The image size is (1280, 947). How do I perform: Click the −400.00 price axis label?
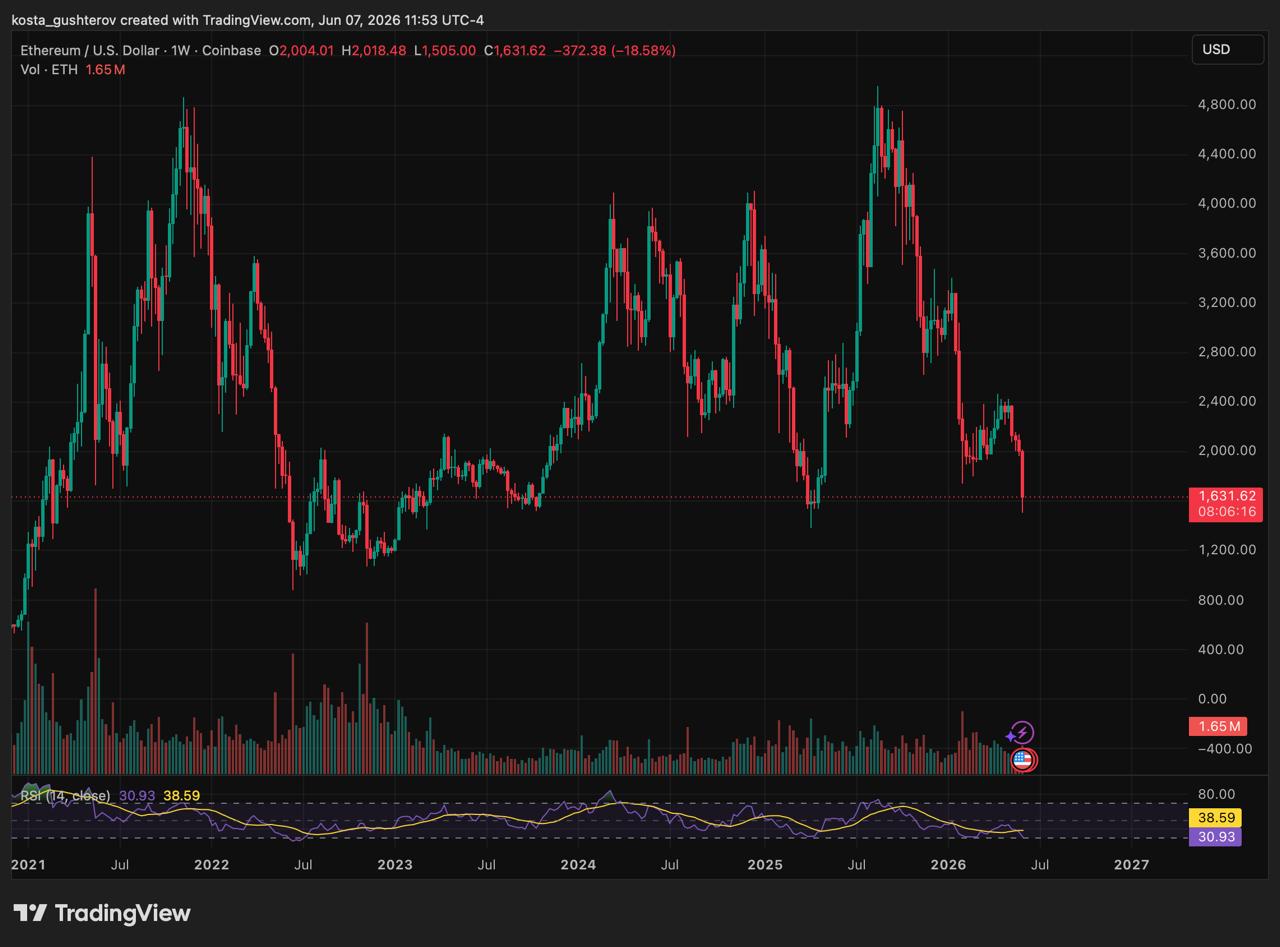1224,748
